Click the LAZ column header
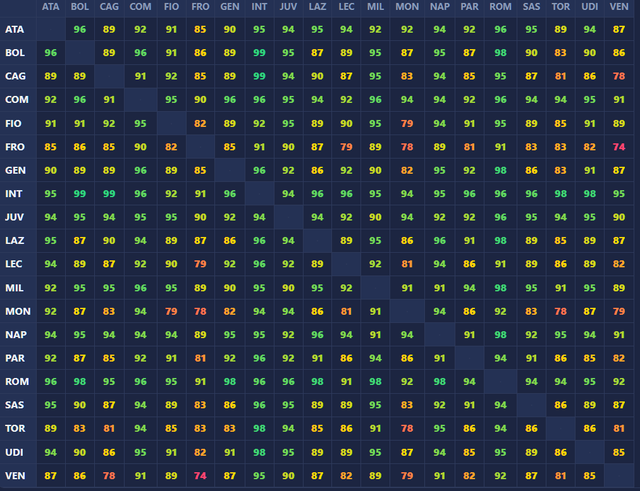 [x=317, y=7]
